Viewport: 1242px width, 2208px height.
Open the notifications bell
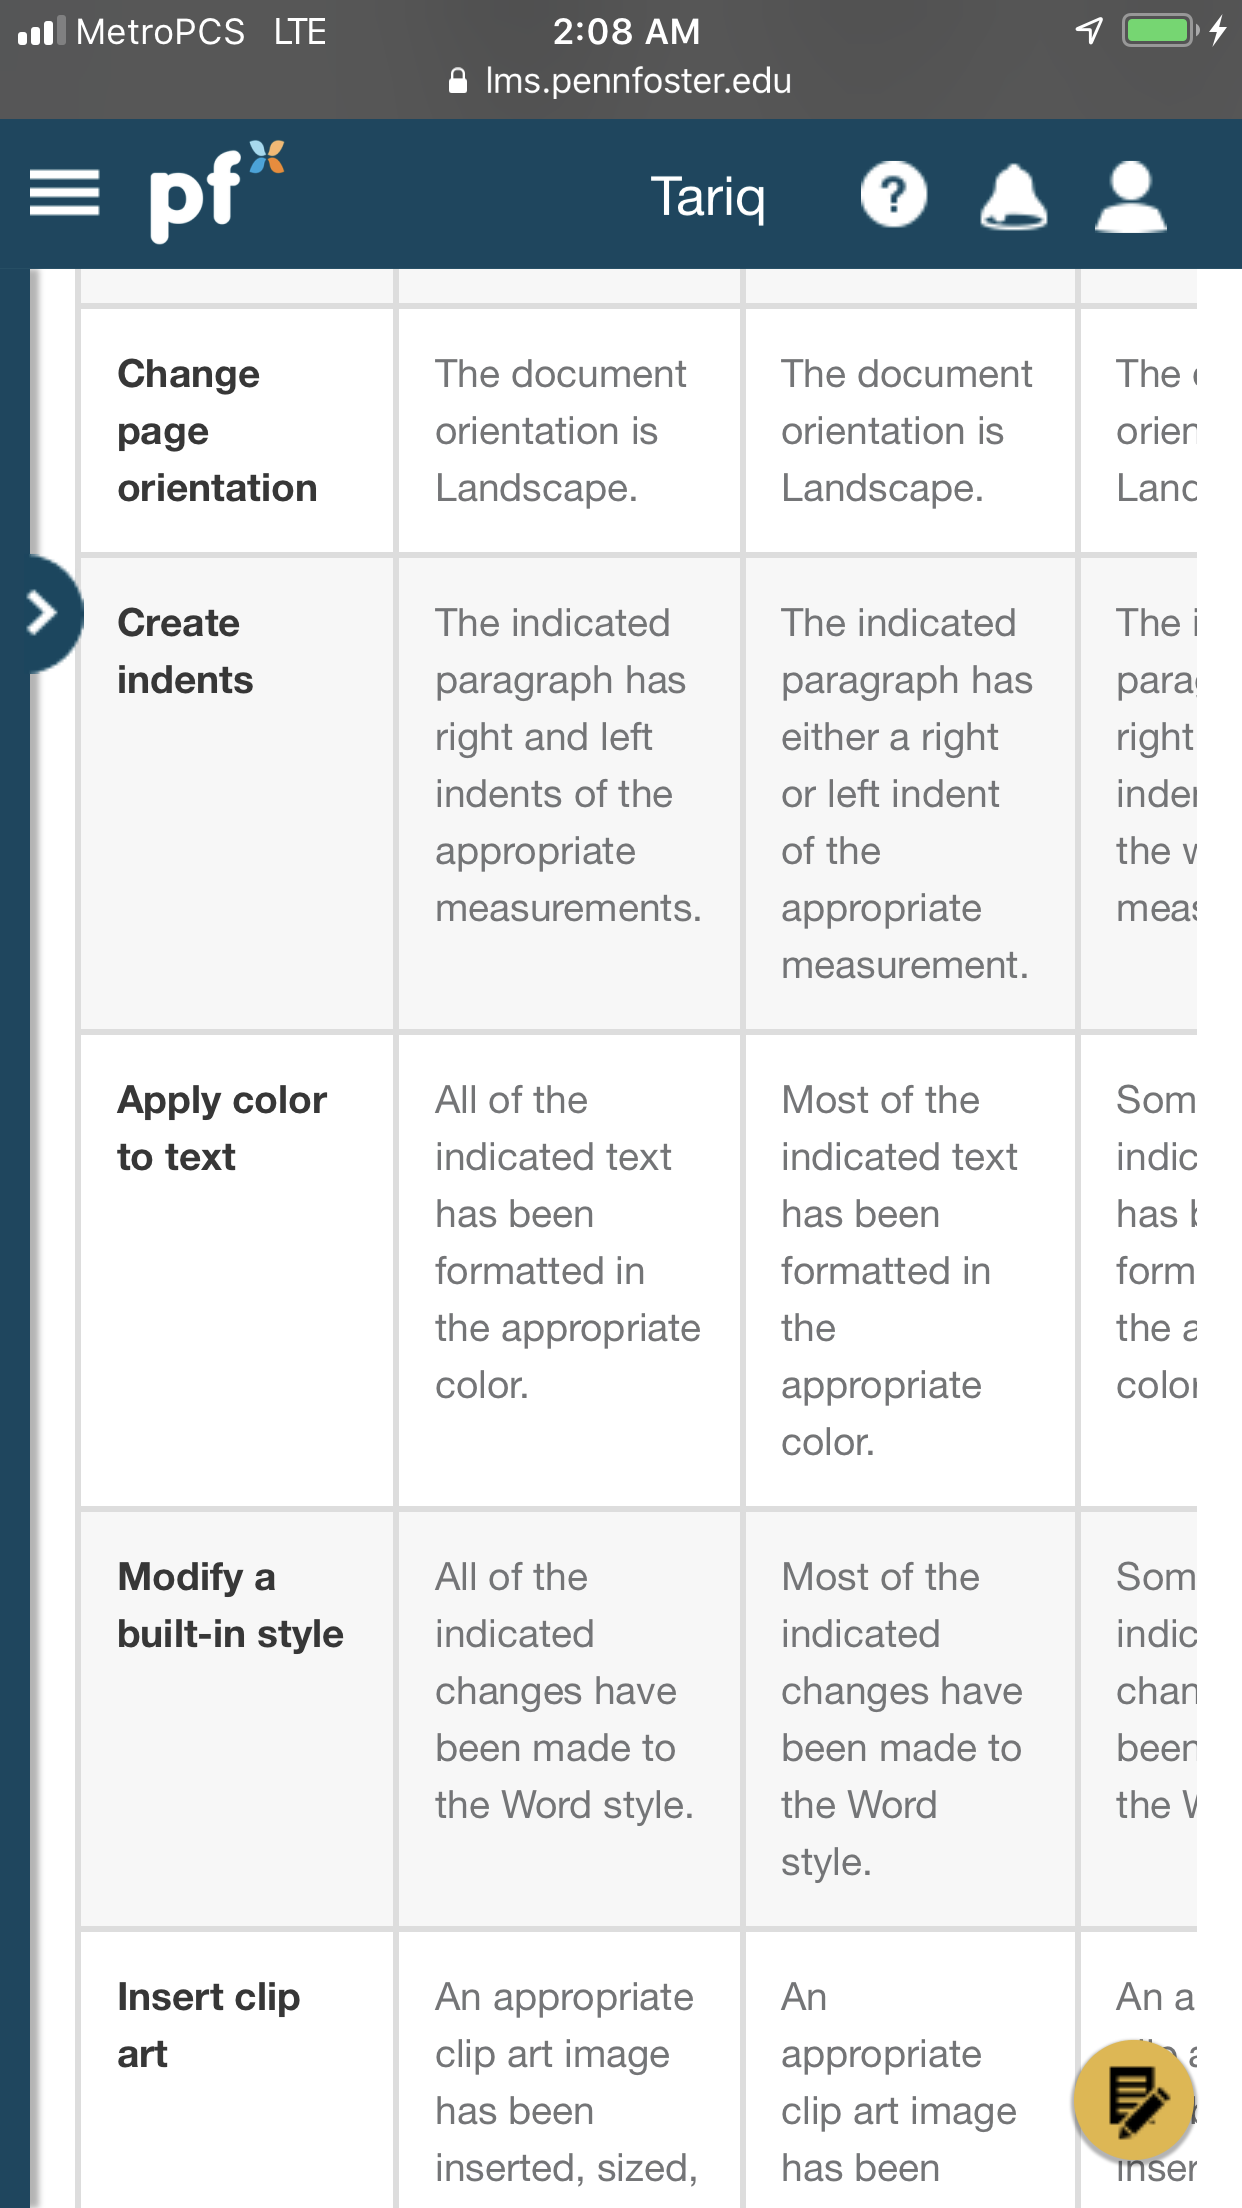pyautogui.click(x=1013, y=197)
